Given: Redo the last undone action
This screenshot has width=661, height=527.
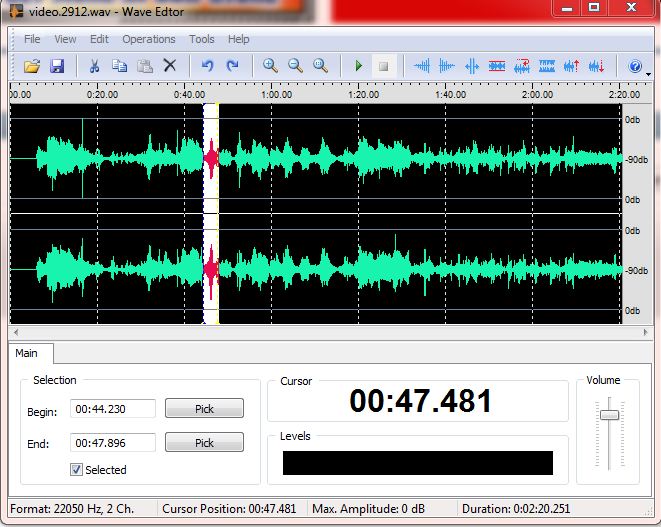Looking at the screenshot, I should tap(232, 66).
